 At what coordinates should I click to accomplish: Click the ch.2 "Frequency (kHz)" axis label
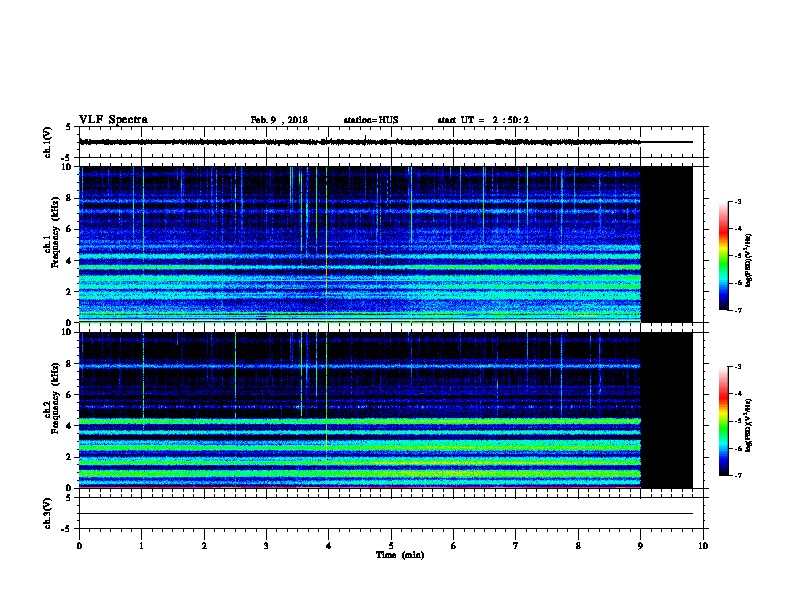55,398
